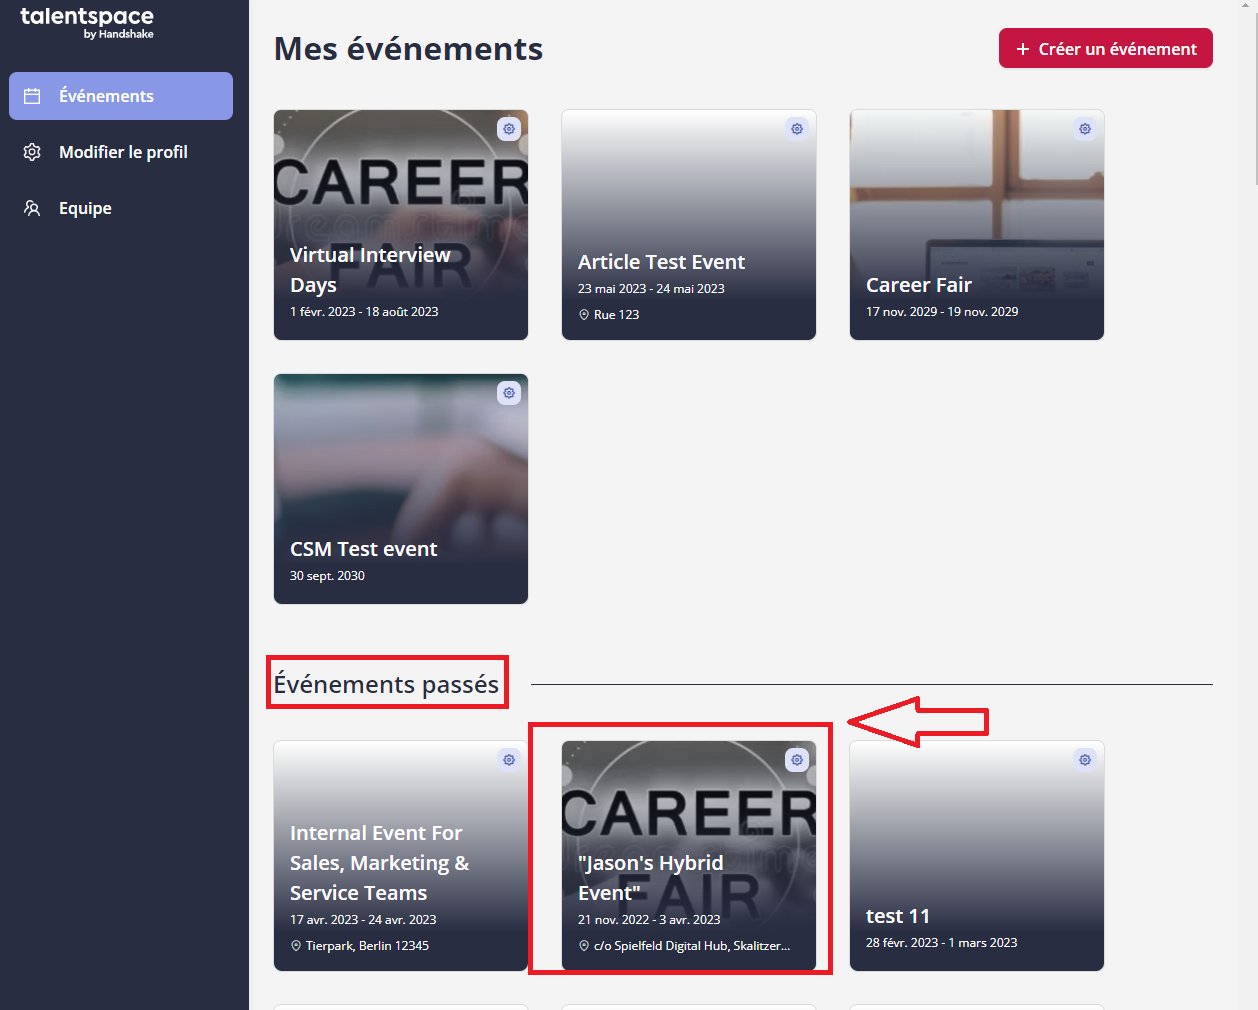
Task: Open settings gear on Article Test Event card
Action: click(x=797, y=129)
